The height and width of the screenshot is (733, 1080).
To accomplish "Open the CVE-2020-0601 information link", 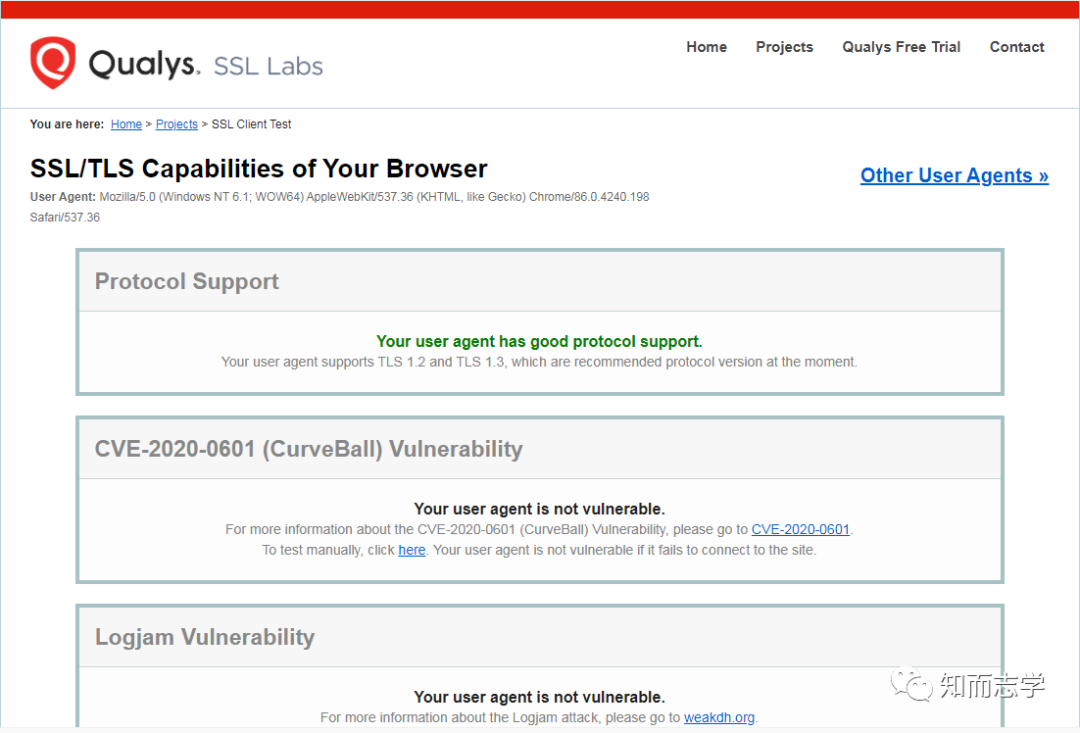I will [x=800, y=529].
